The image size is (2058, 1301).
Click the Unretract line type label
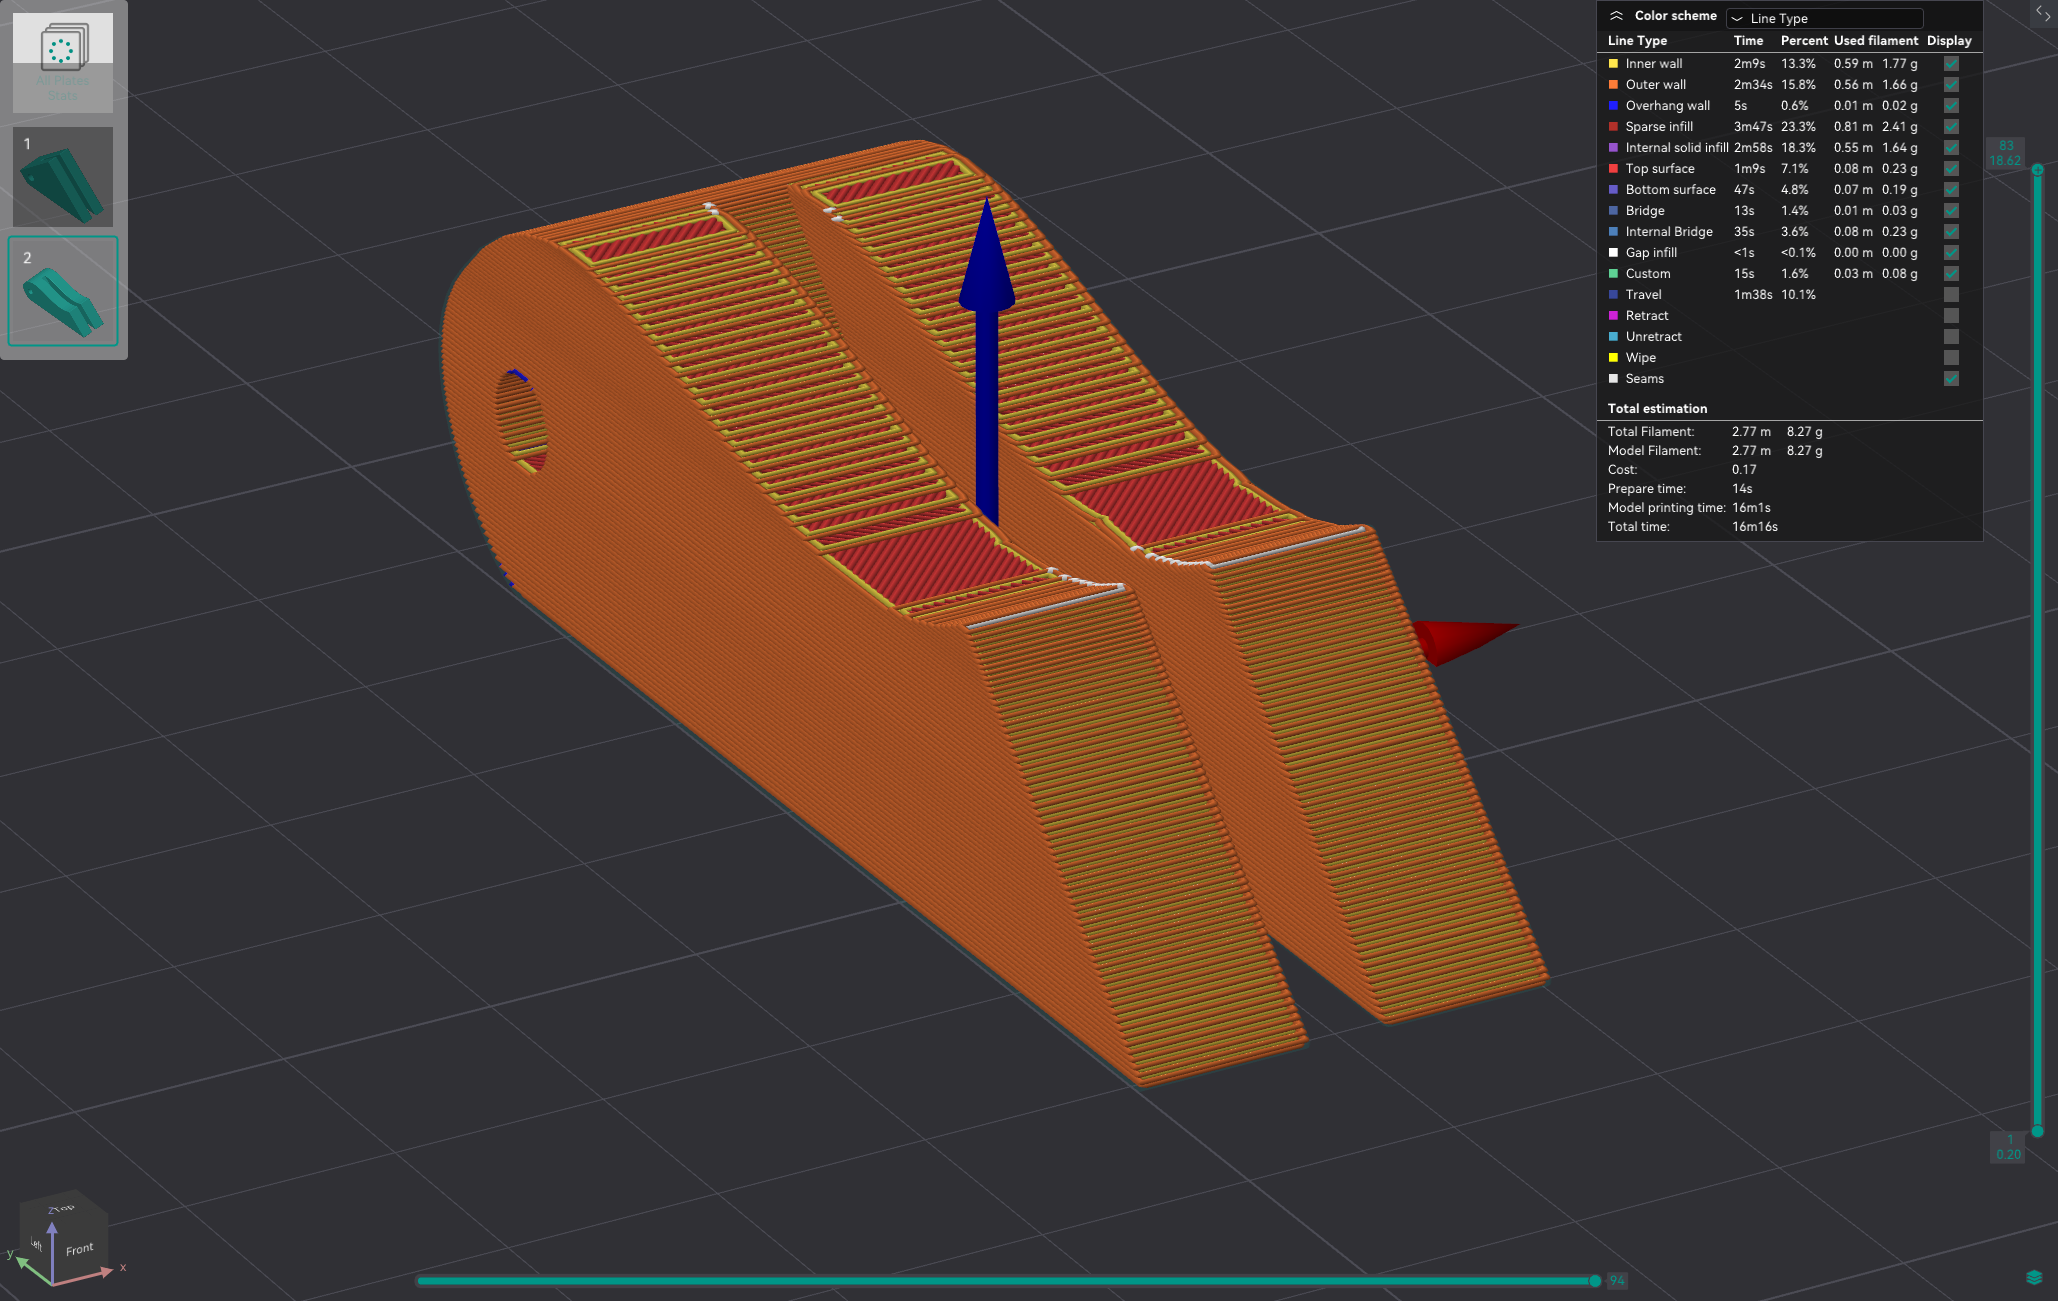click(1653, 336)
